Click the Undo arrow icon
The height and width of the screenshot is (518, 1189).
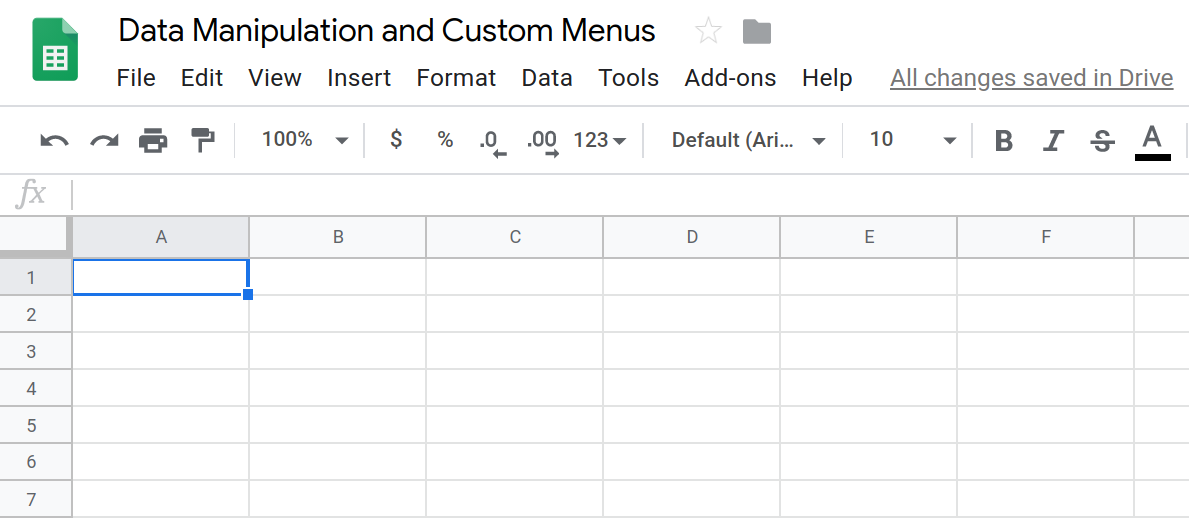click(x=54, y=141)
